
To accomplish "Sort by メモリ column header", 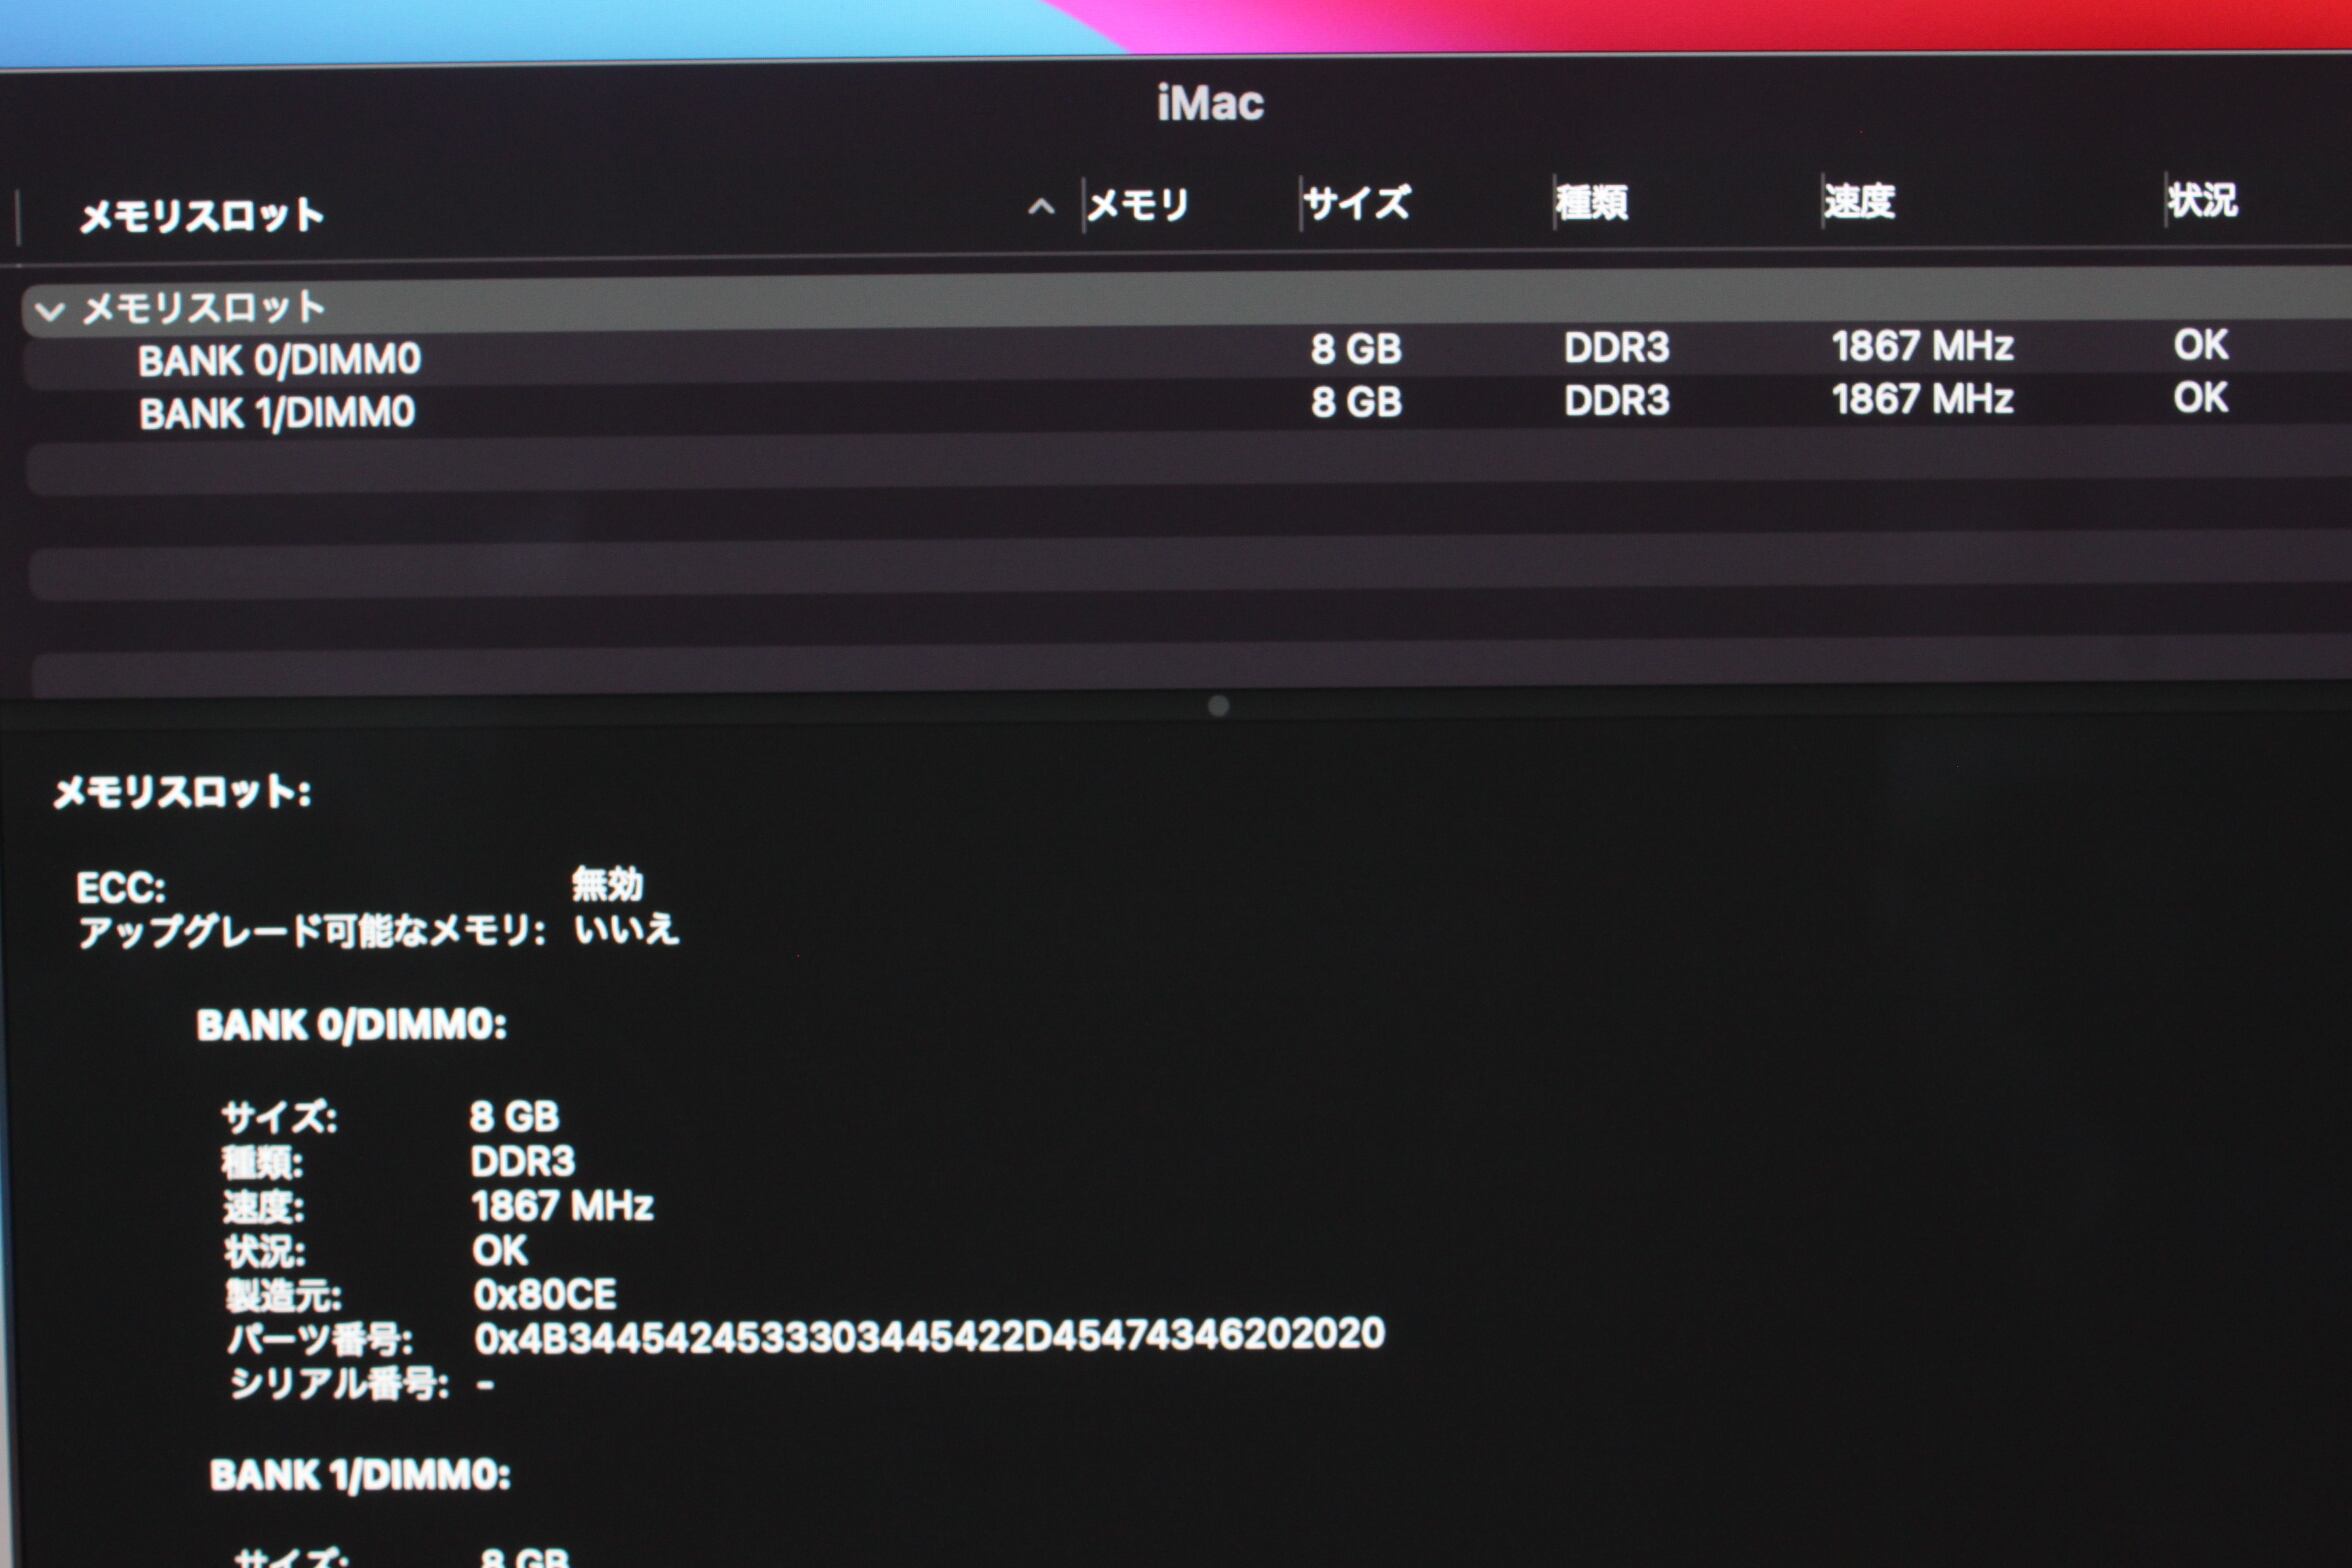I will [1137, 205].
